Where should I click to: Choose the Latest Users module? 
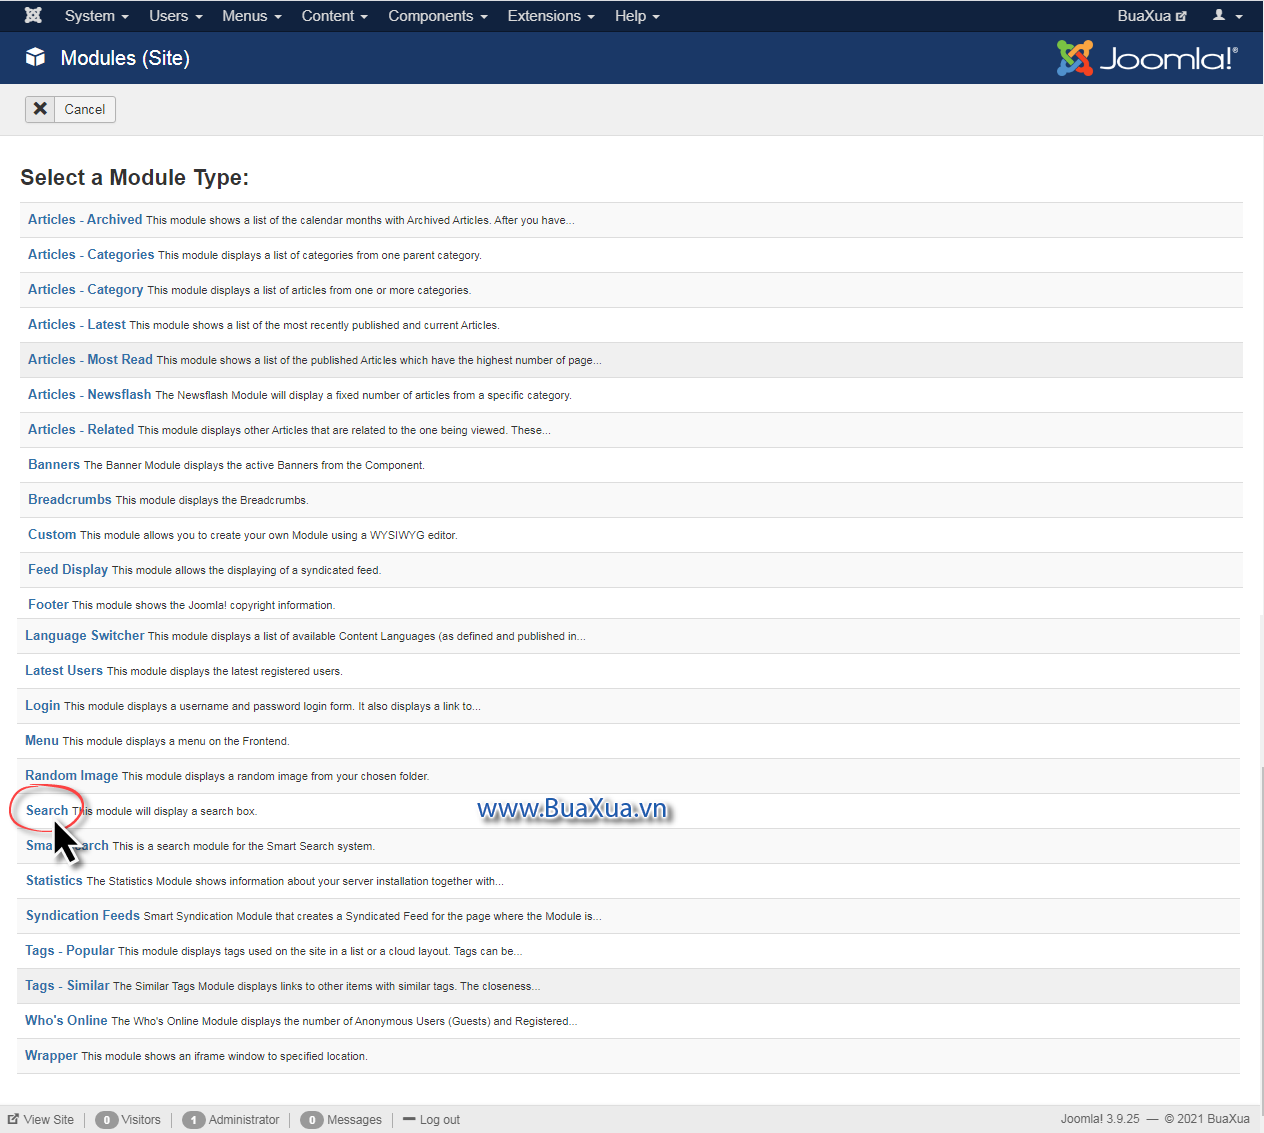tap(64, 670)
